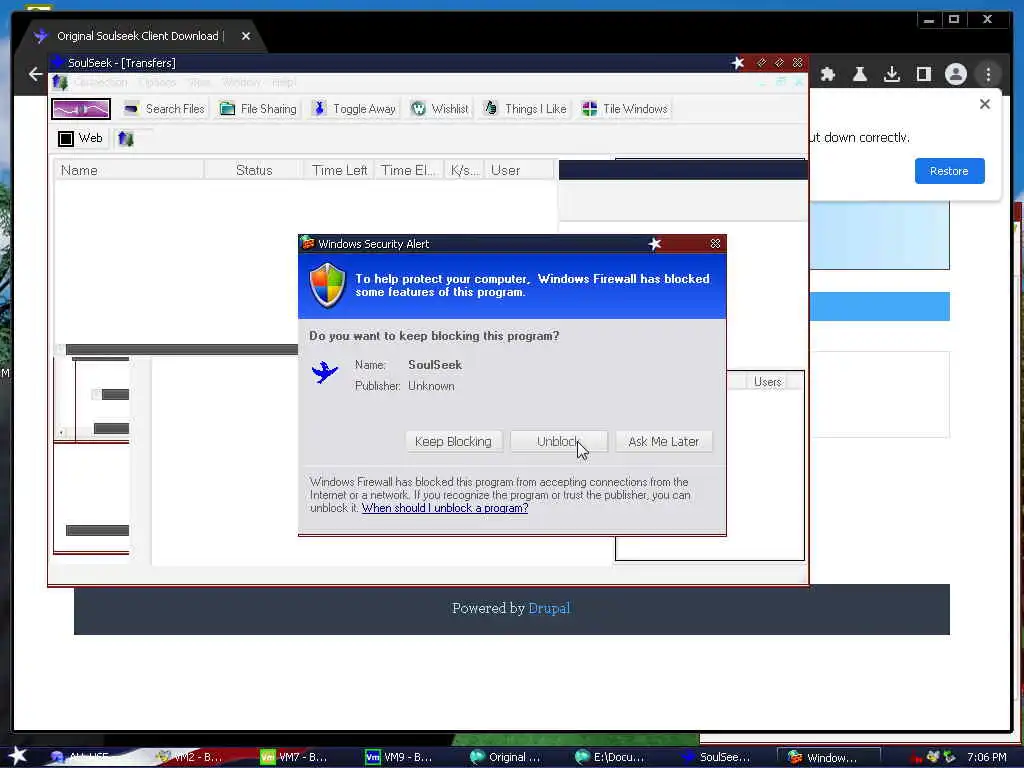Open the E:\Docu... taskbar window
Image resolution: width=1024 pixels, height=768 pixels.
point(611,757)
